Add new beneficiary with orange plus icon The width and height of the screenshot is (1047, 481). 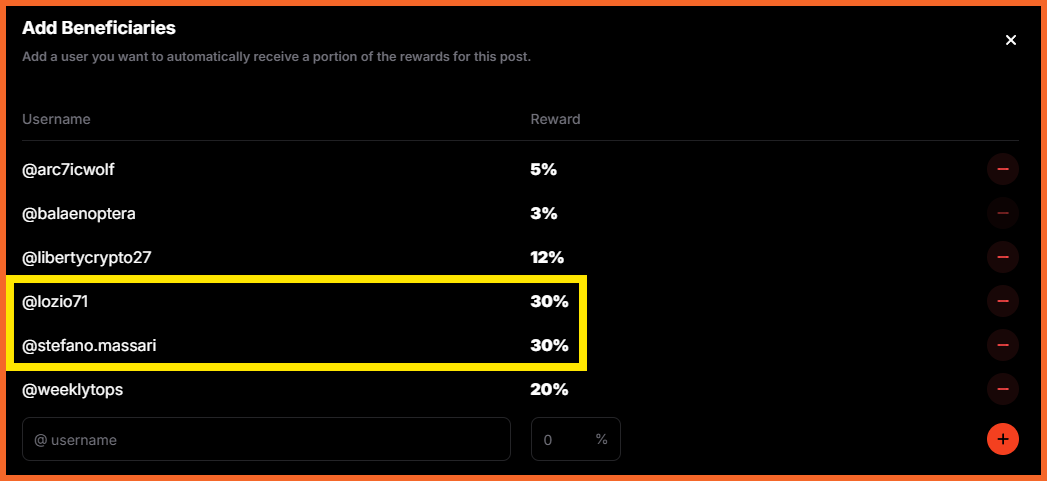pos(1002,440)
